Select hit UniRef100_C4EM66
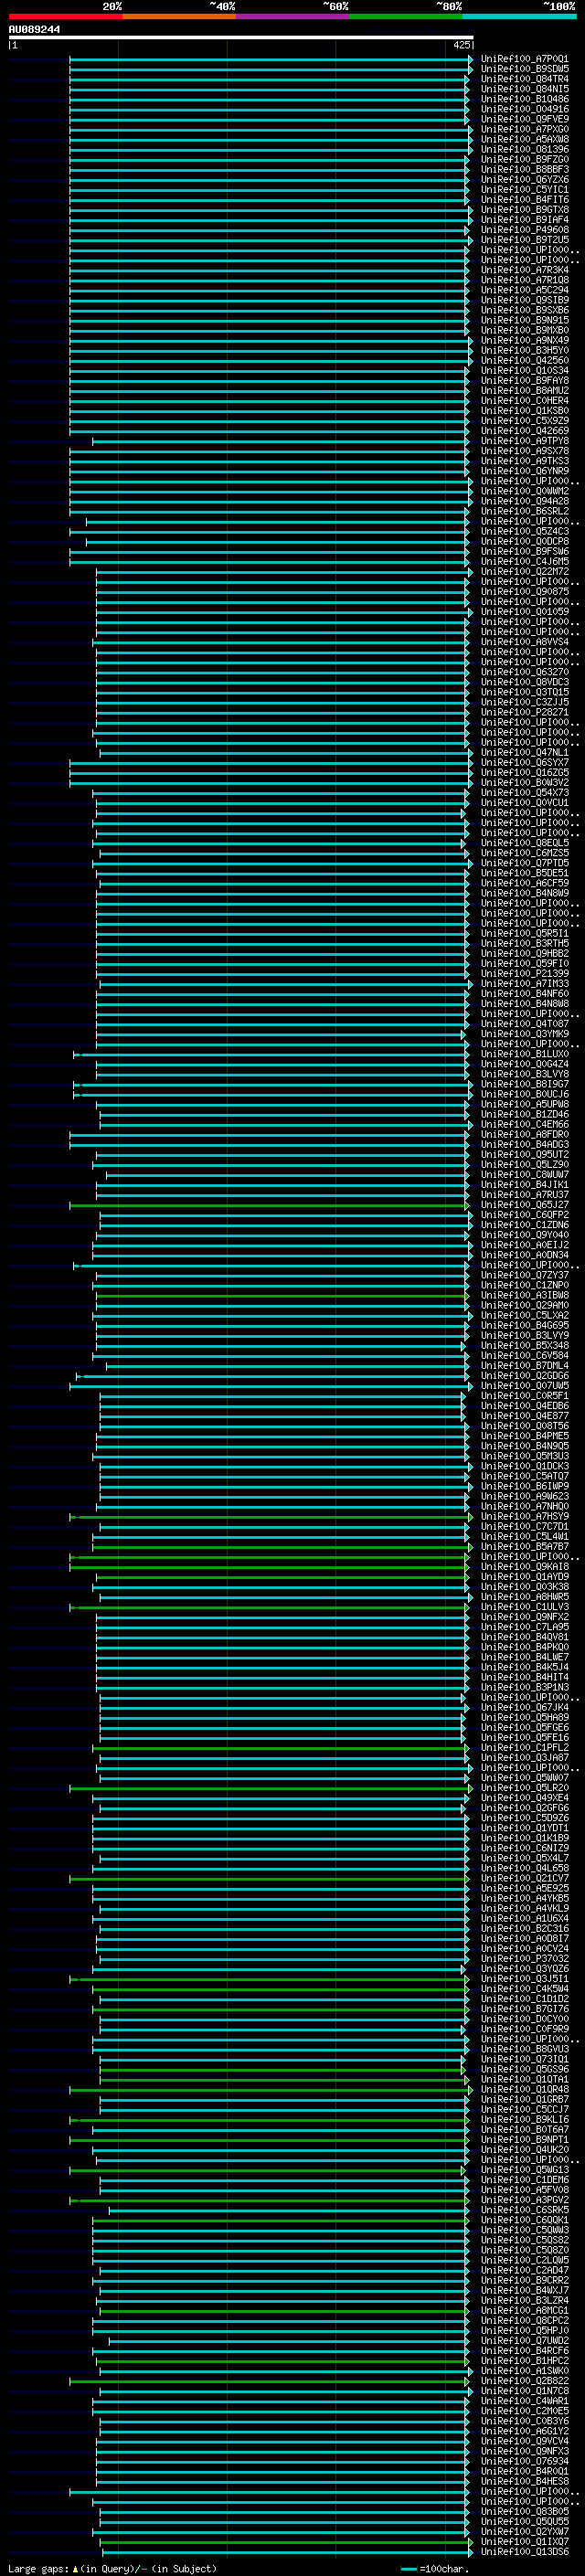The image size is (585, 2576). point(524,1125)
